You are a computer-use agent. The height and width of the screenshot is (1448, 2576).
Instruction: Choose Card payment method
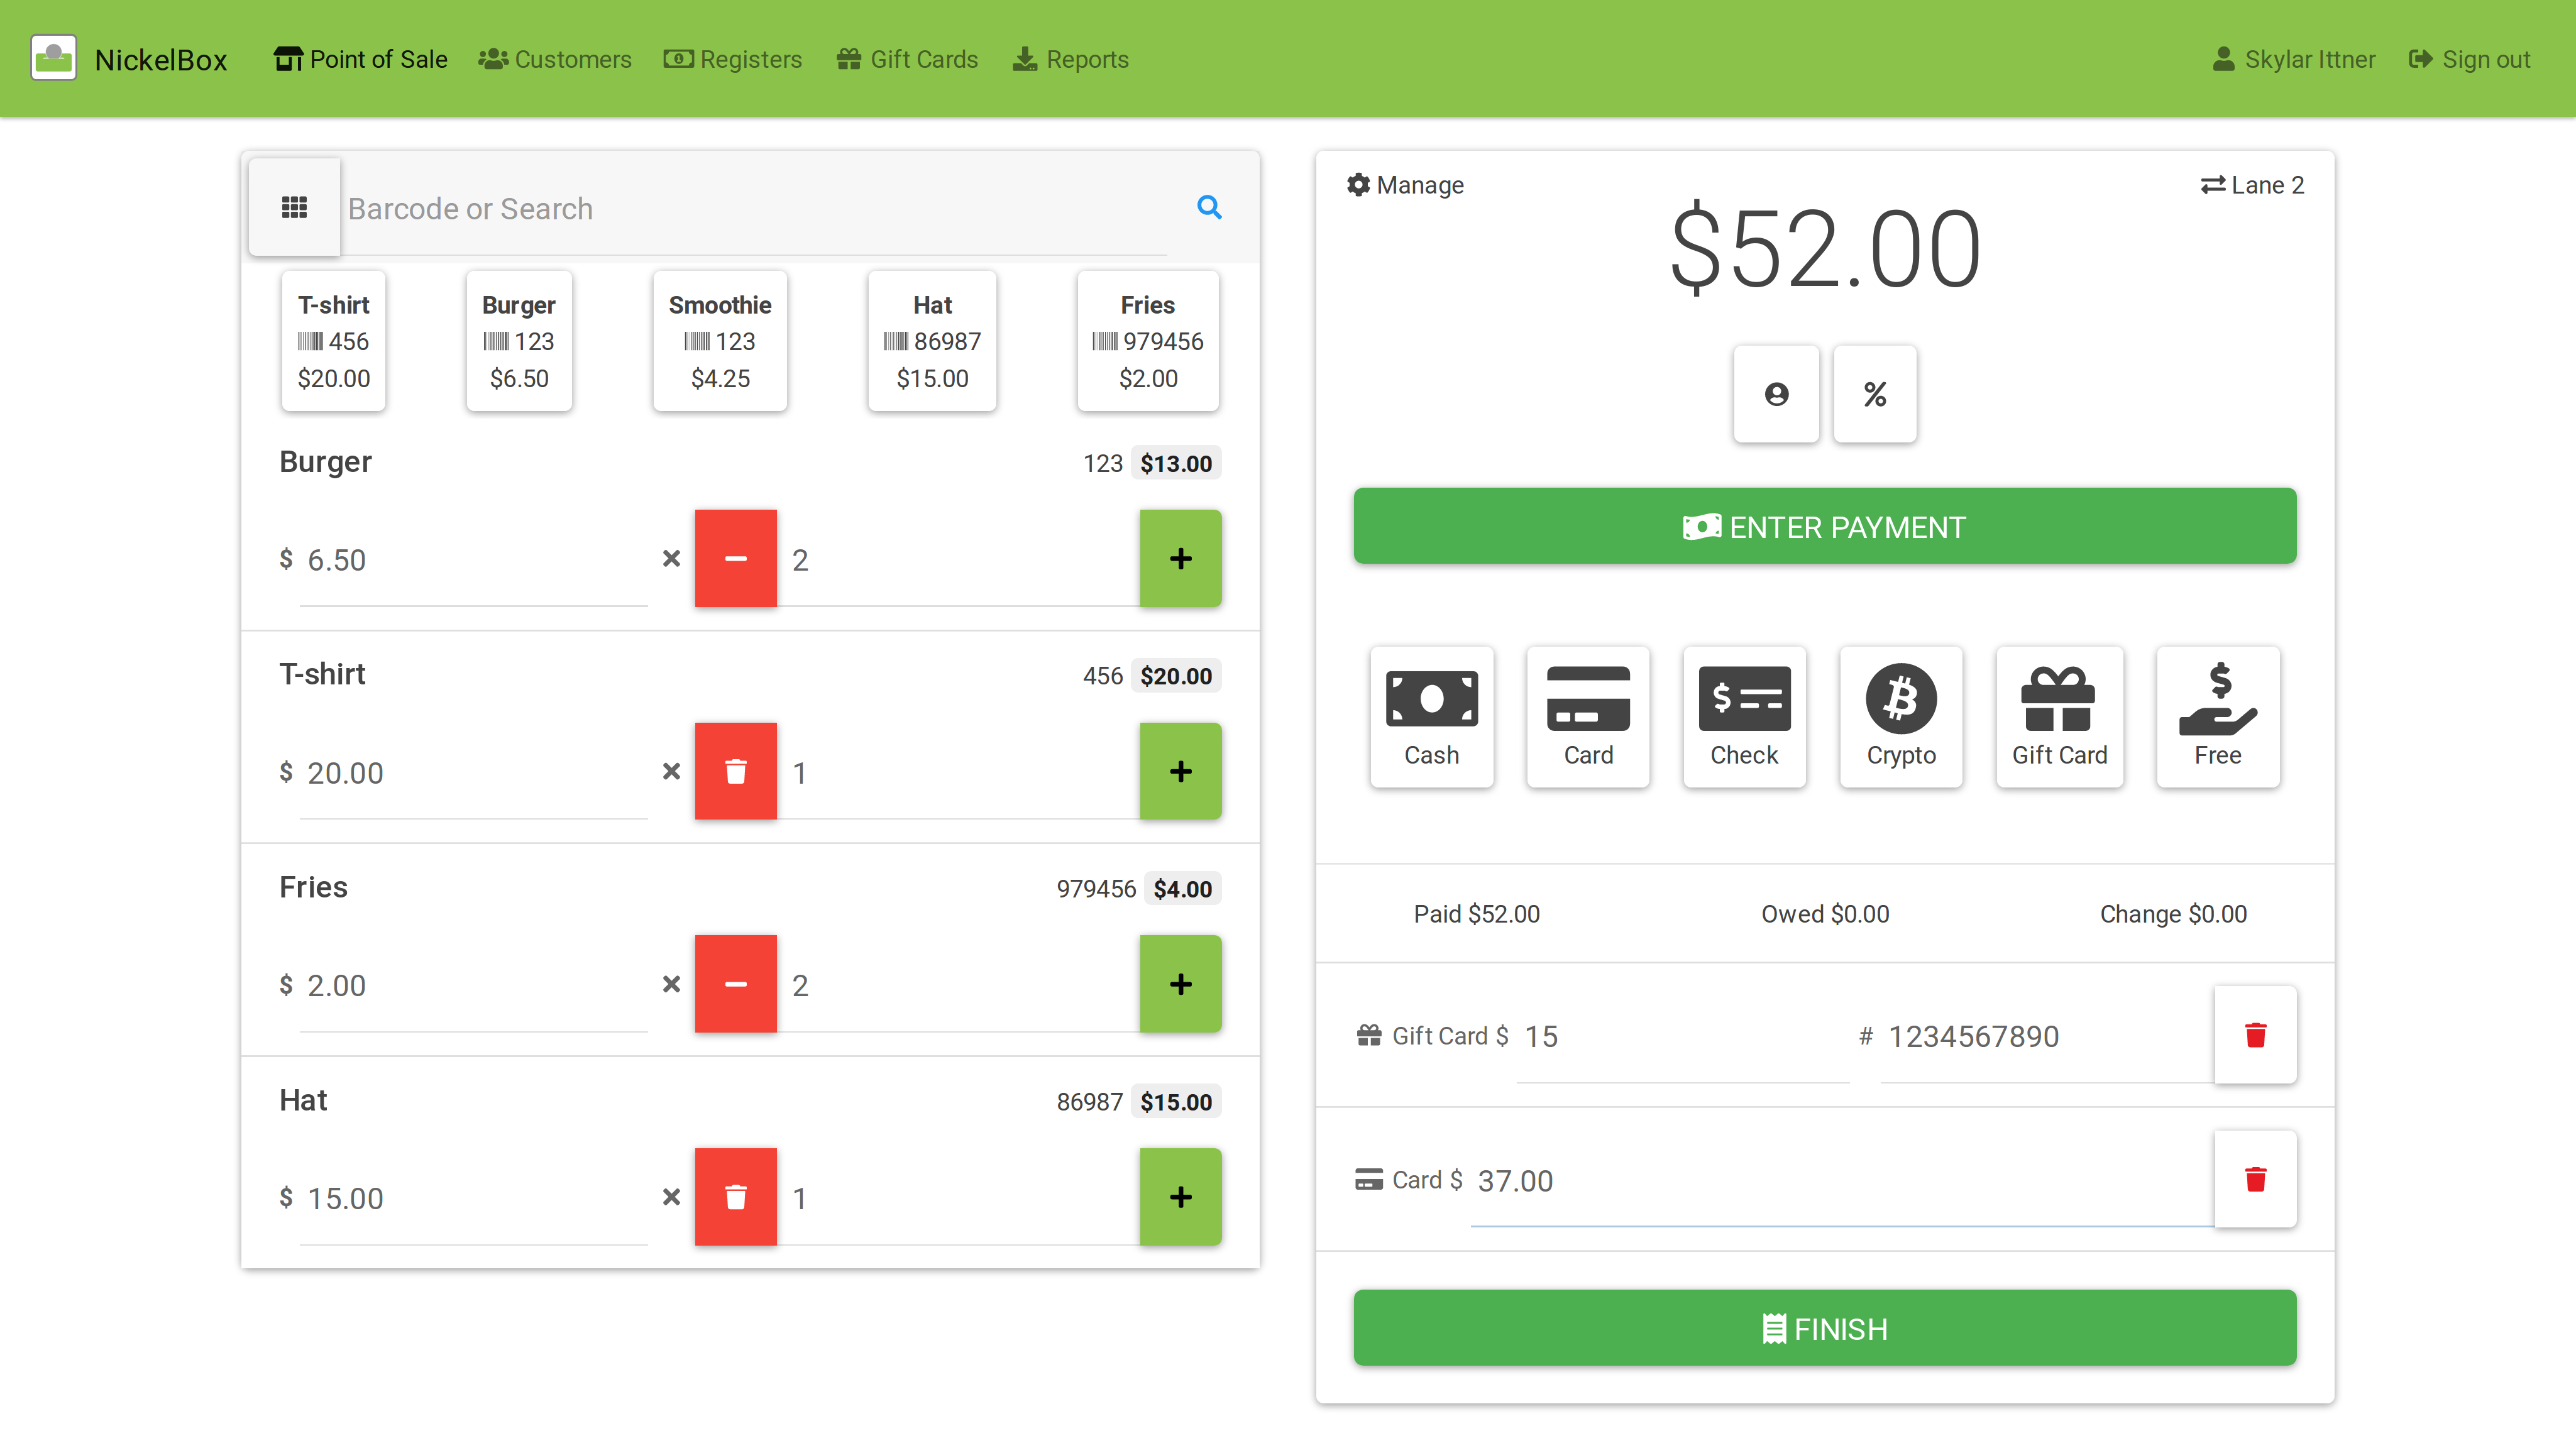[1588, 716]
